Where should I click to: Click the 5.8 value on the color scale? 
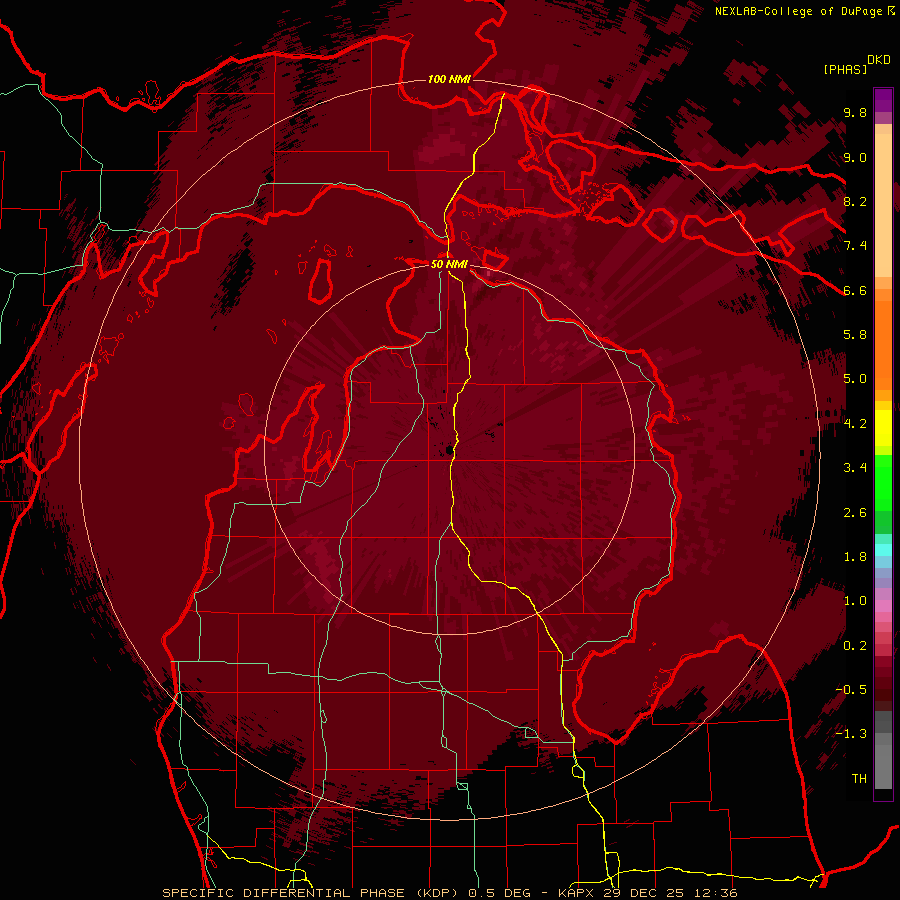(855, 335)
